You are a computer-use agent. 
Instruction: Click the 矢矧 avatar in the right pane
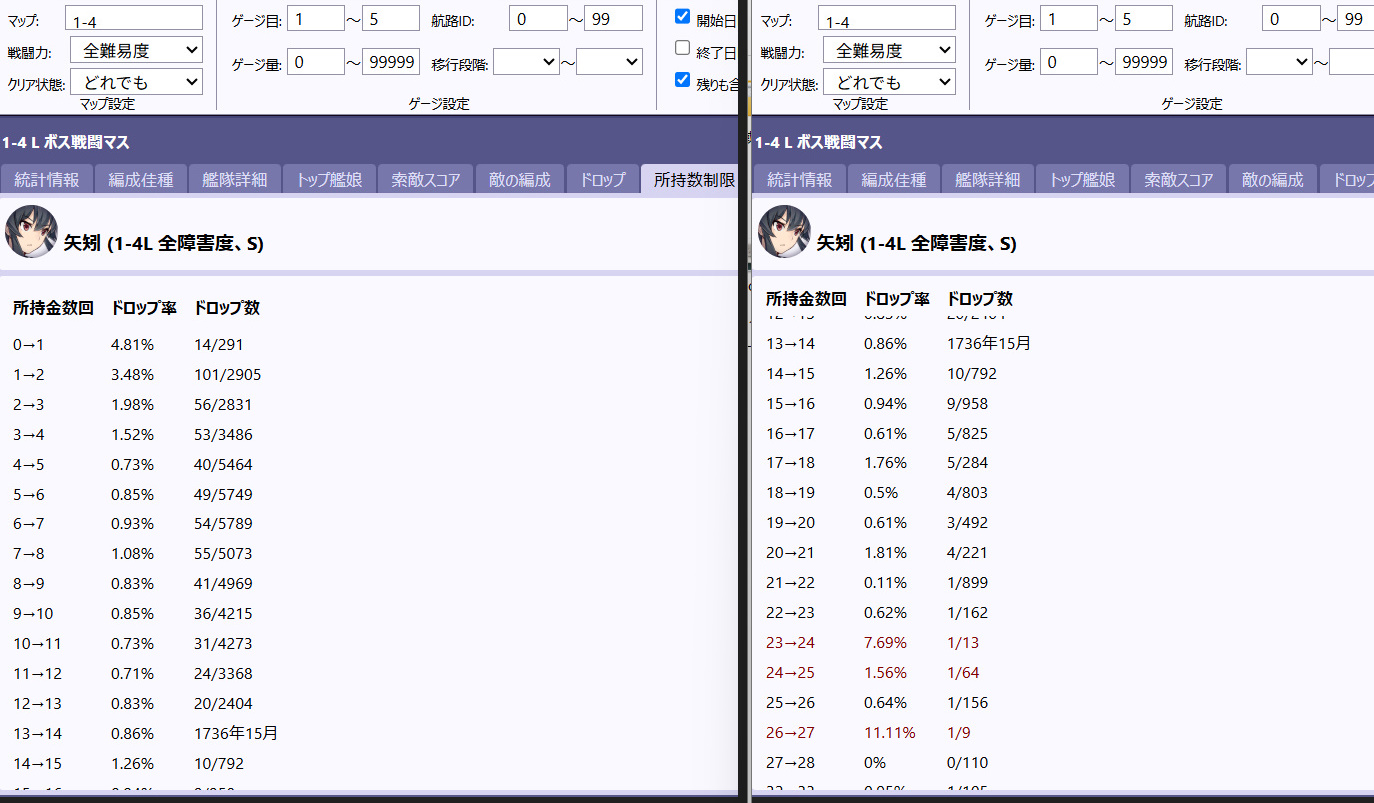[784, 232]
